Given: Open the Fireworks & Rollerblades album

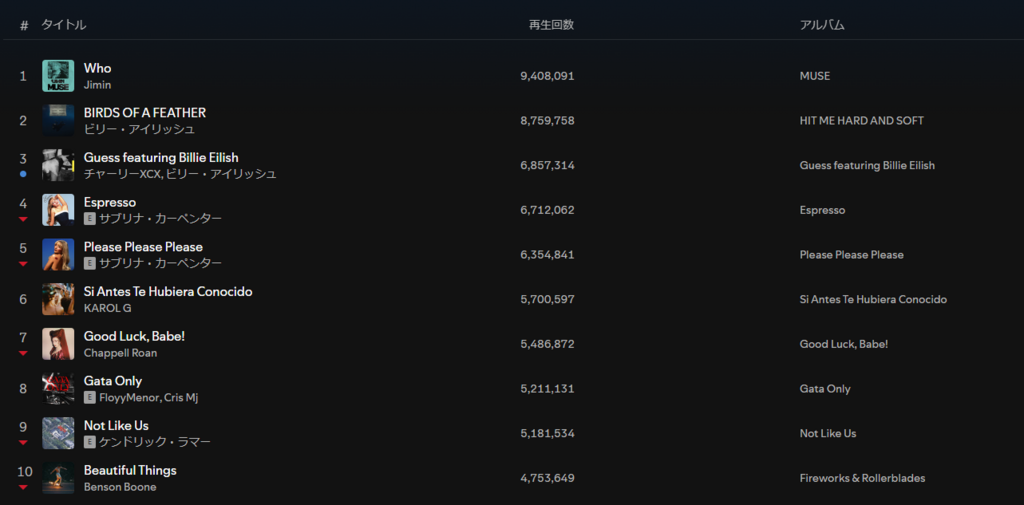Looking at the screenshot, I should pyautogui.click(x=862, y=478).
